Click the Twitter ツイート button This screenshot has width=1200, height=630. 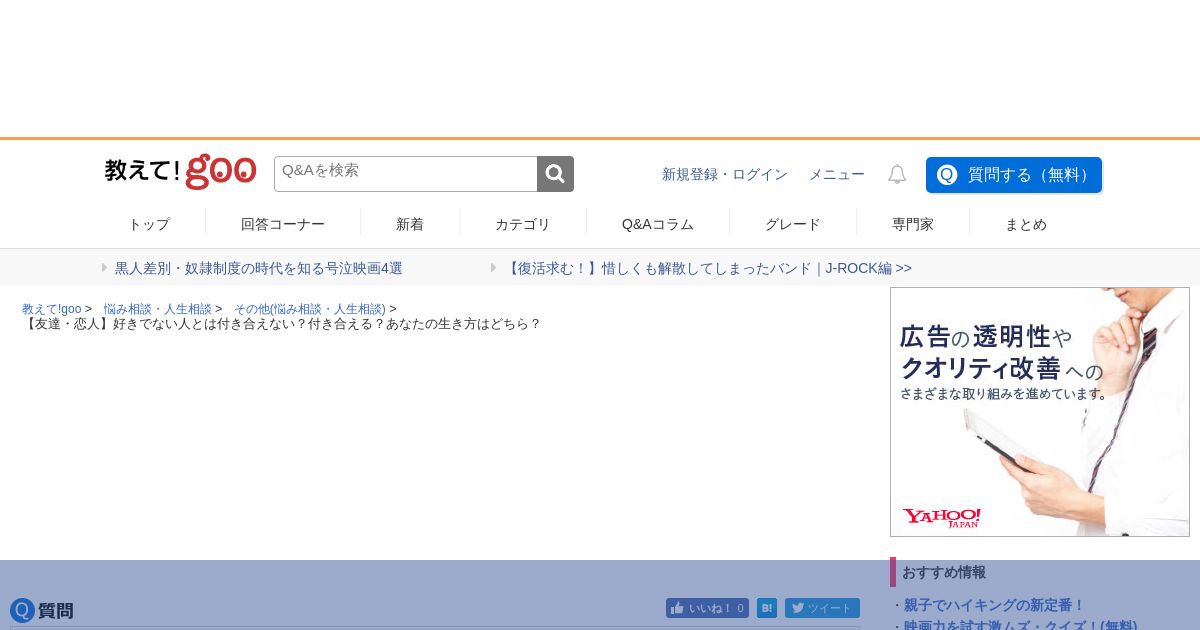tap(822, 608)
